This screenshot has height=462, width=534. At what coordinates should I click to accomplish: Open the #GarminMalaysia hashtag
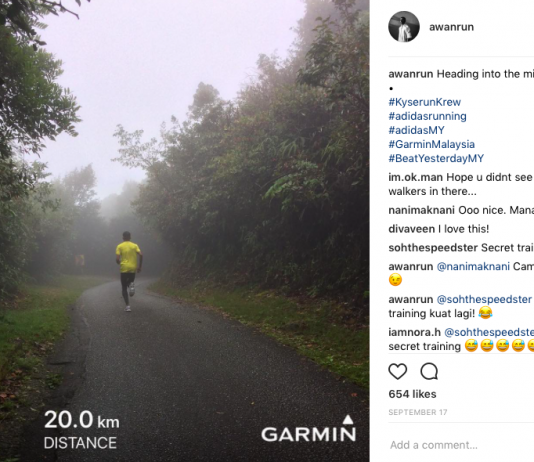coord(431,144)
